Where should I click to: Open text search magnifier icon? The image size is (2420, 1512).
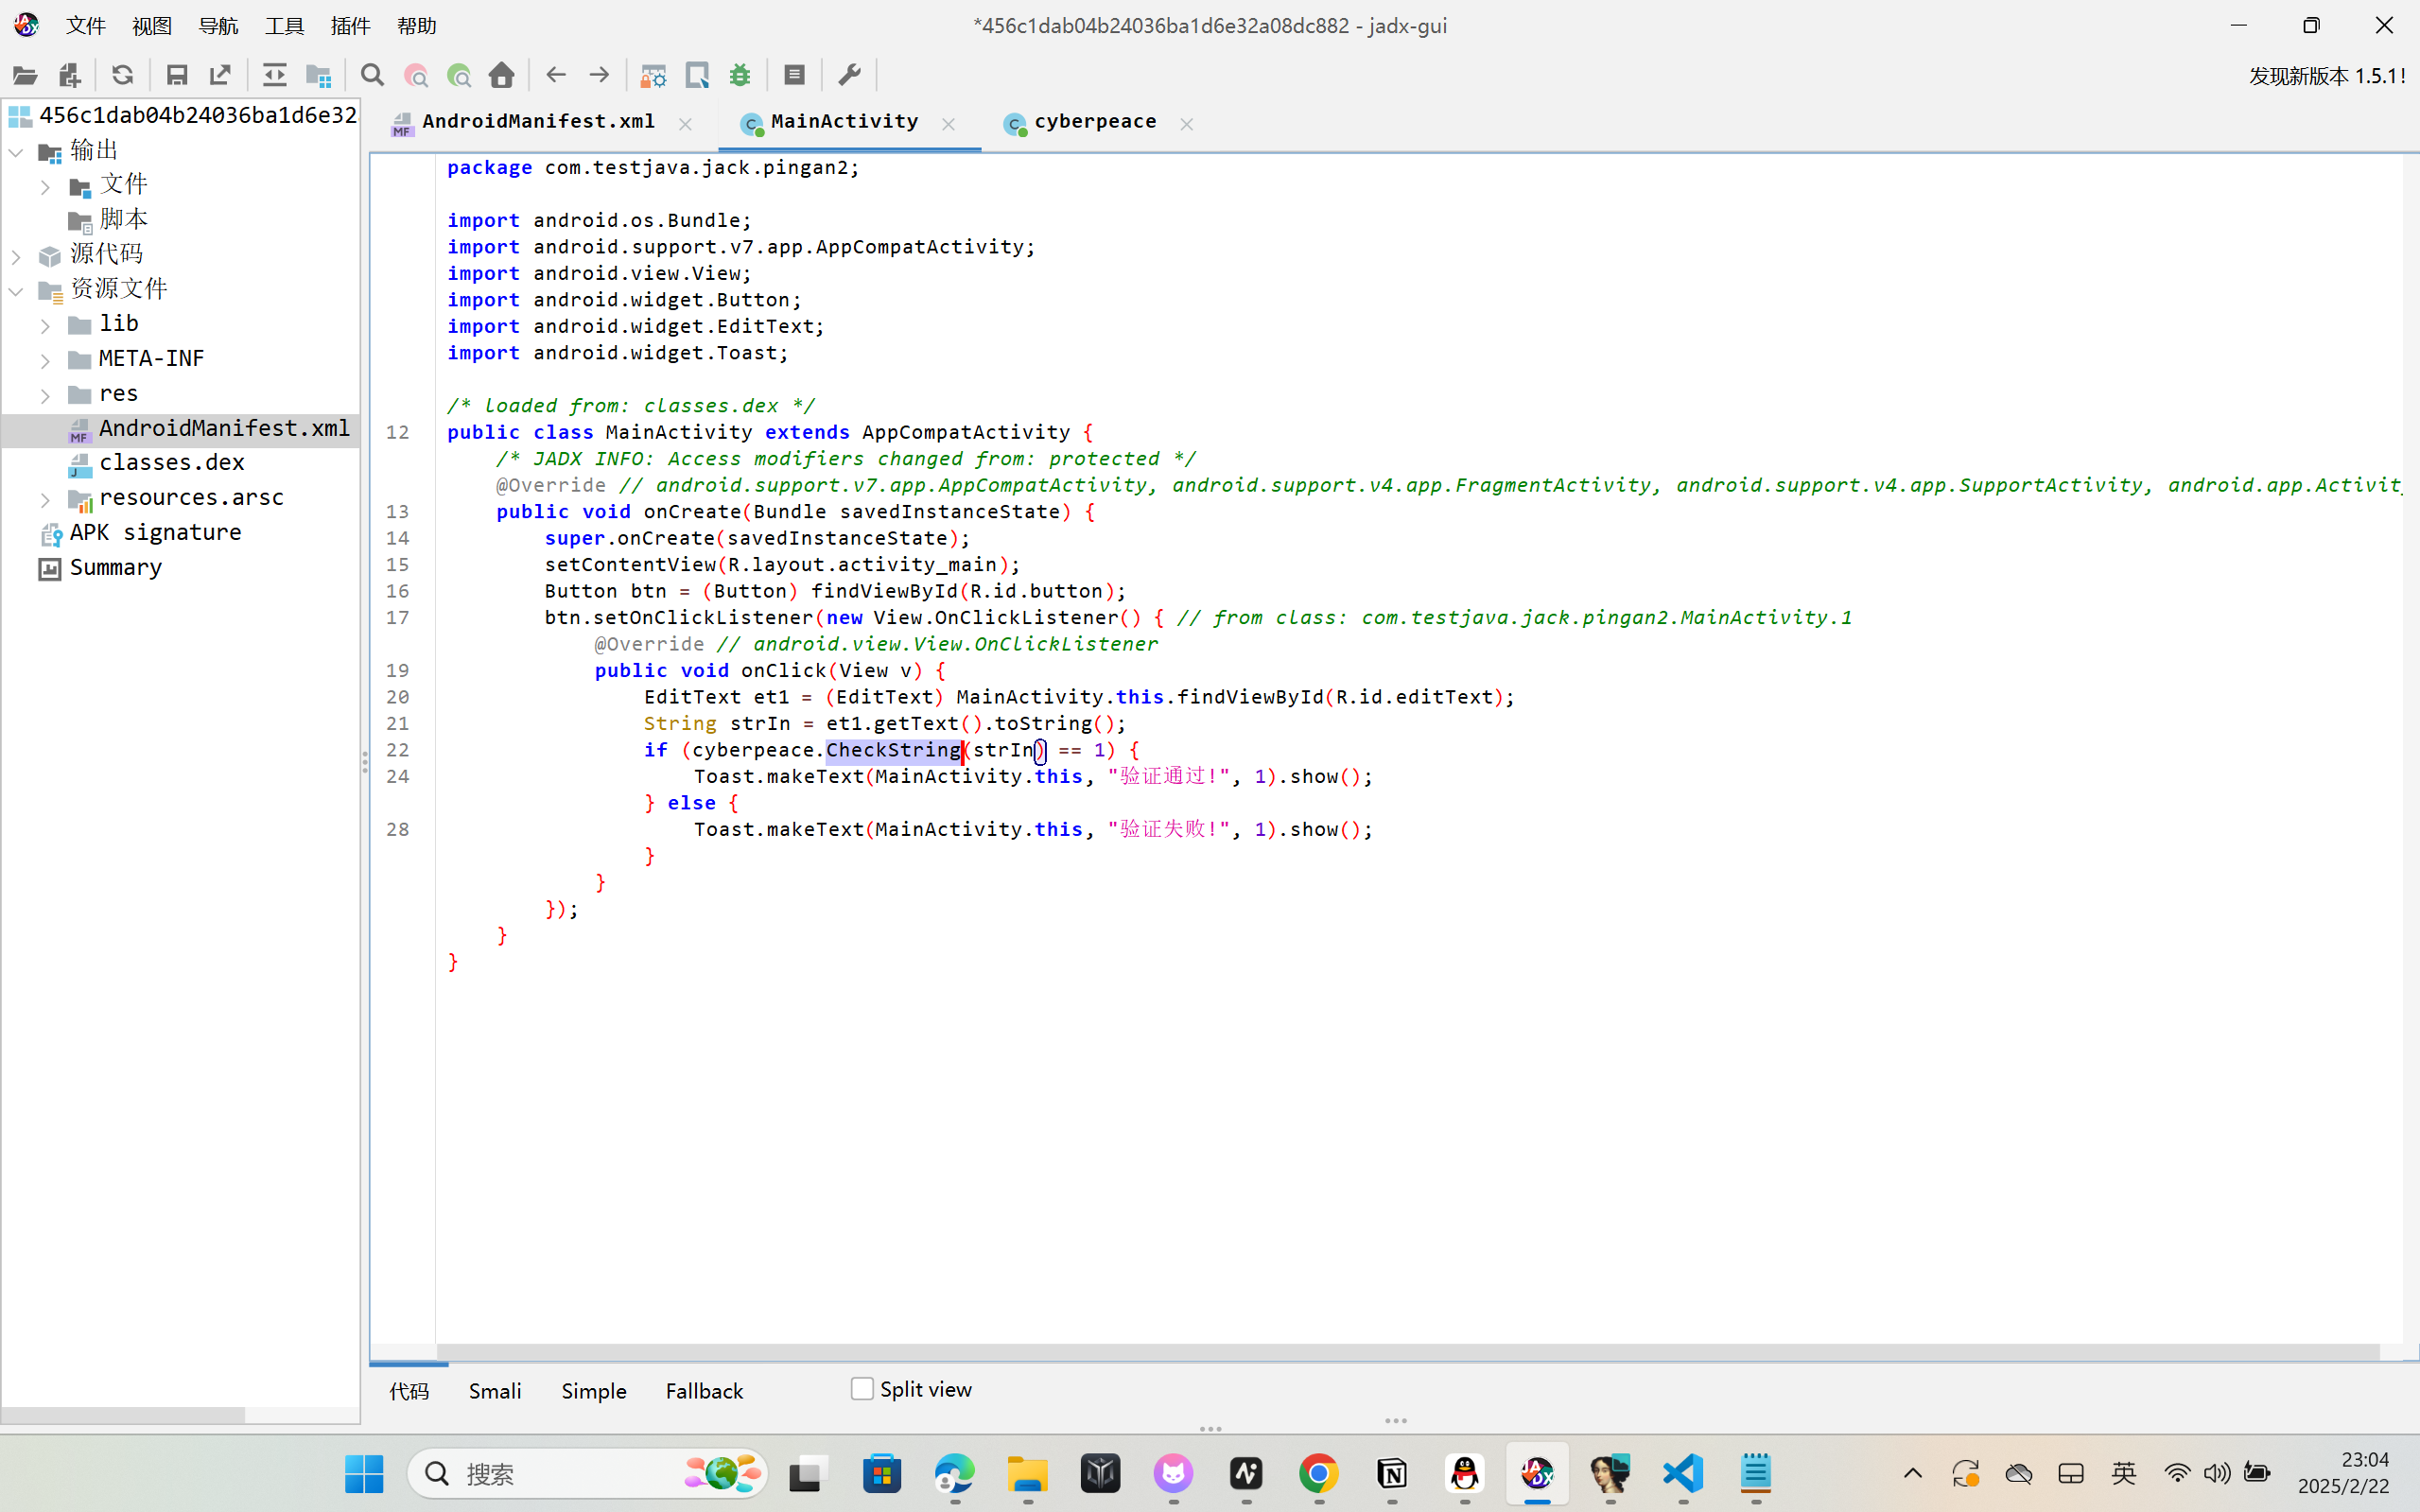(x=372, y=75)
